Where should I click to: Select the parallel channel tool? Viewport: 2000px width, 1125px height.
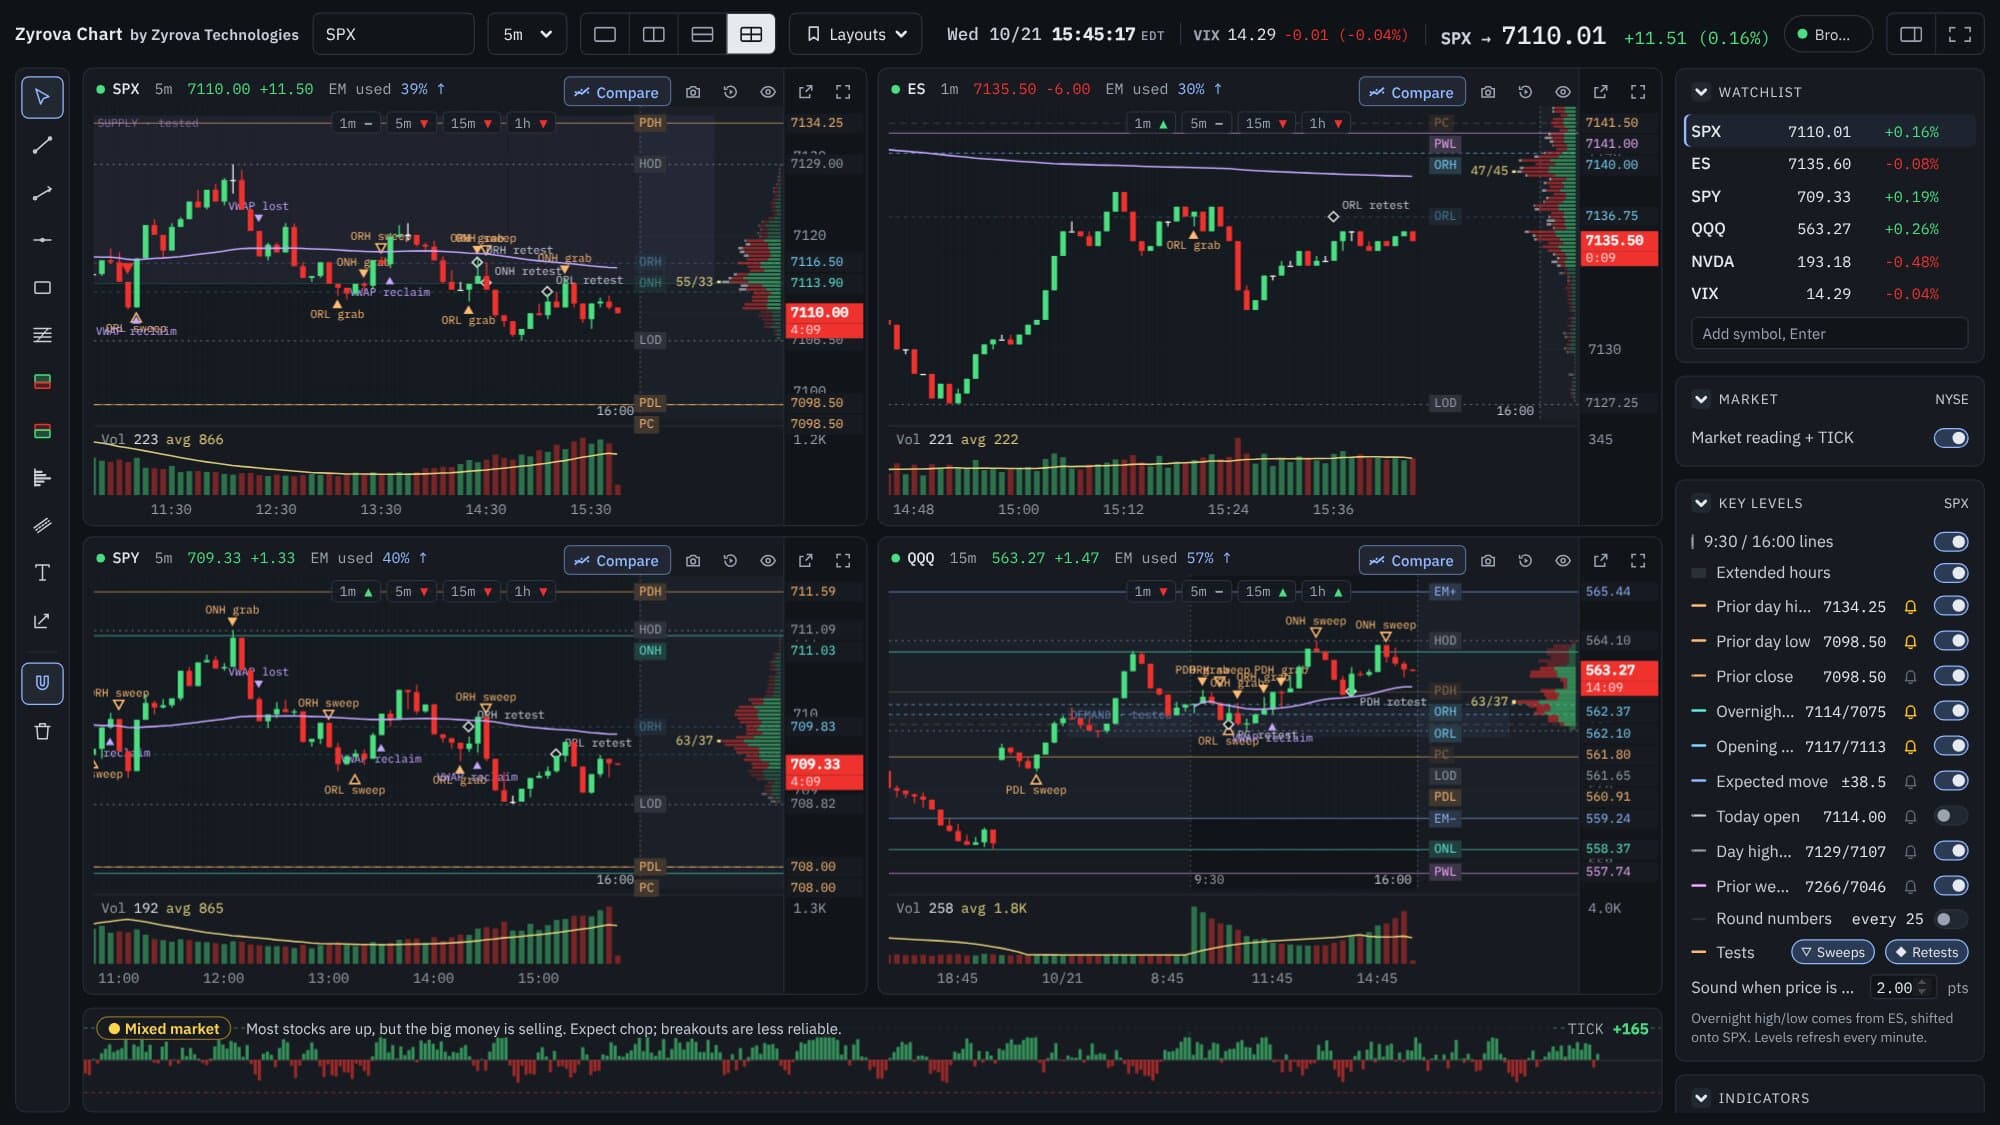coord(42,525)
